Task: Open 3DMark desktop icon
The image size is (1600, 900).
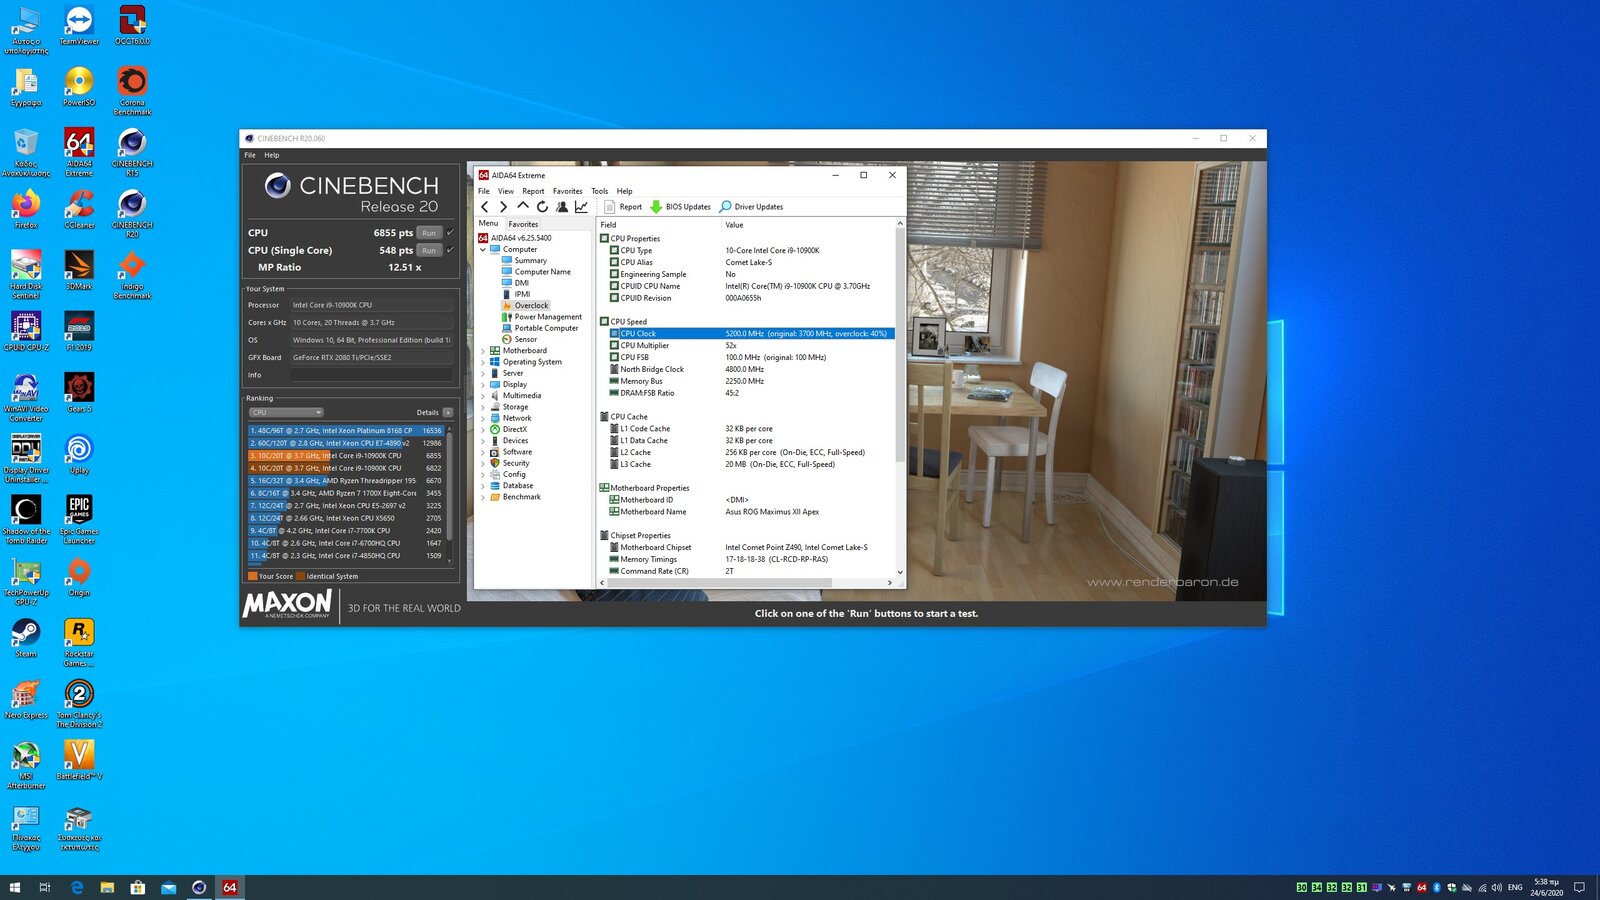Action: coord(79,270)
